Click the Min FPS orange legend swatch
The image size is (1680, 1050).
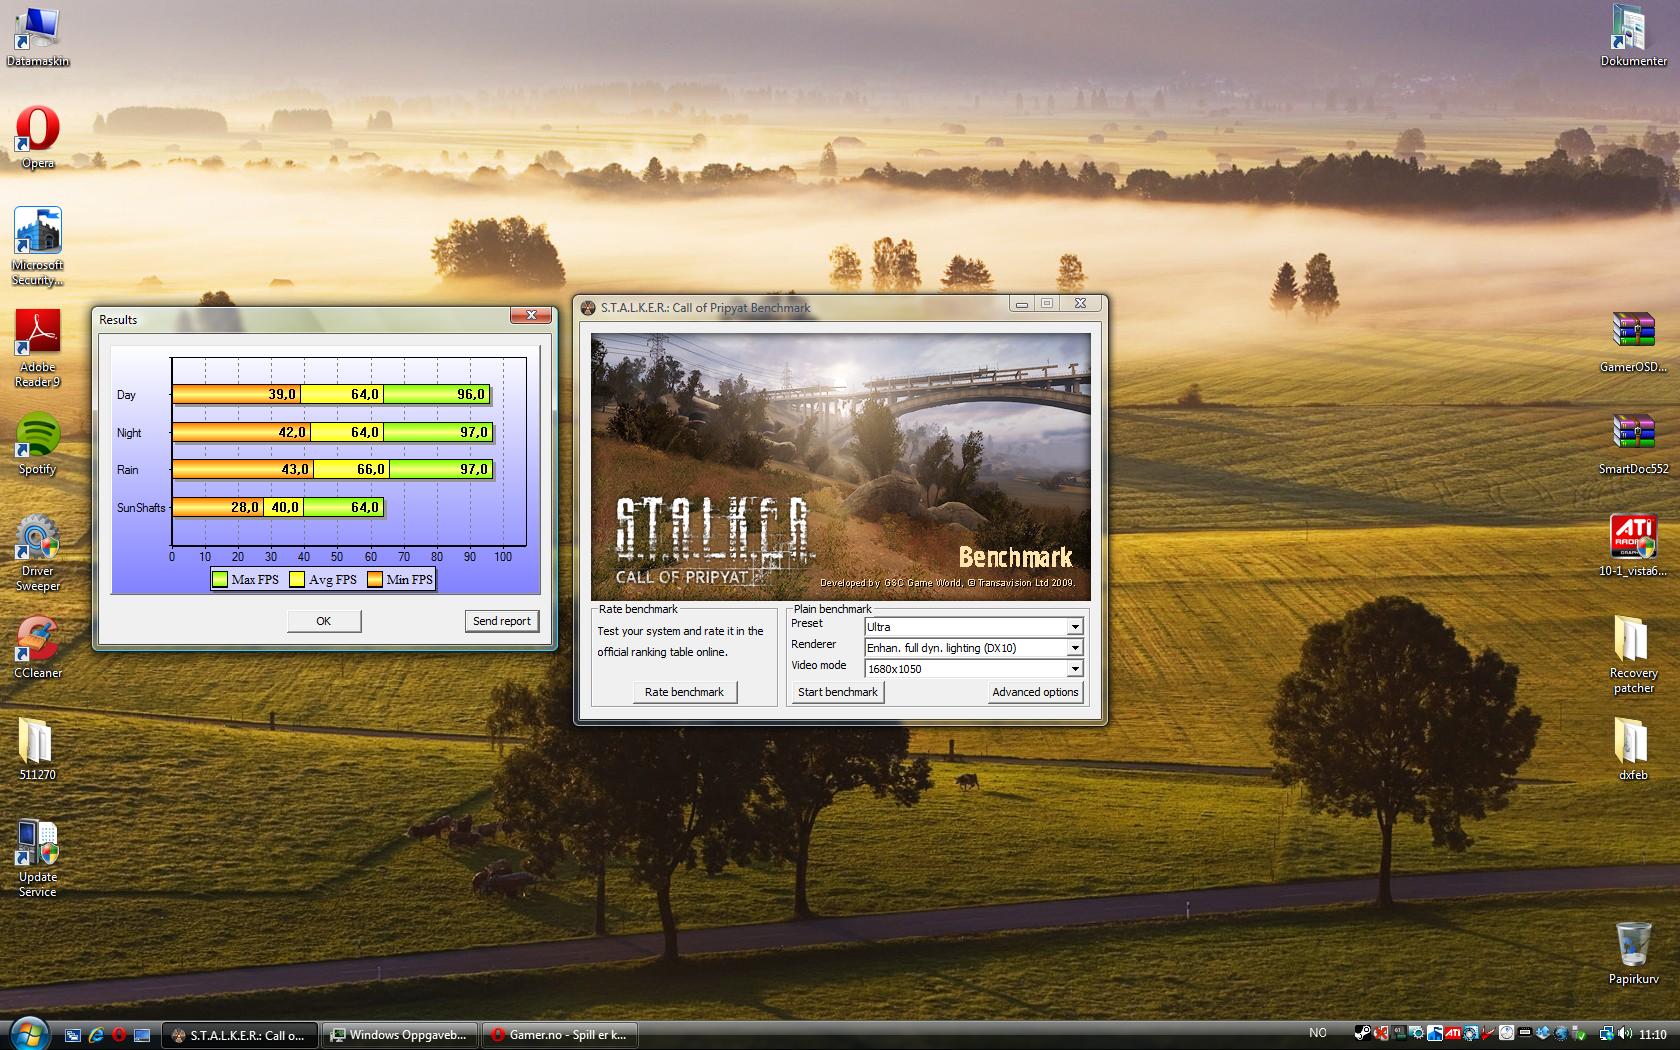(x=375, y=579)
